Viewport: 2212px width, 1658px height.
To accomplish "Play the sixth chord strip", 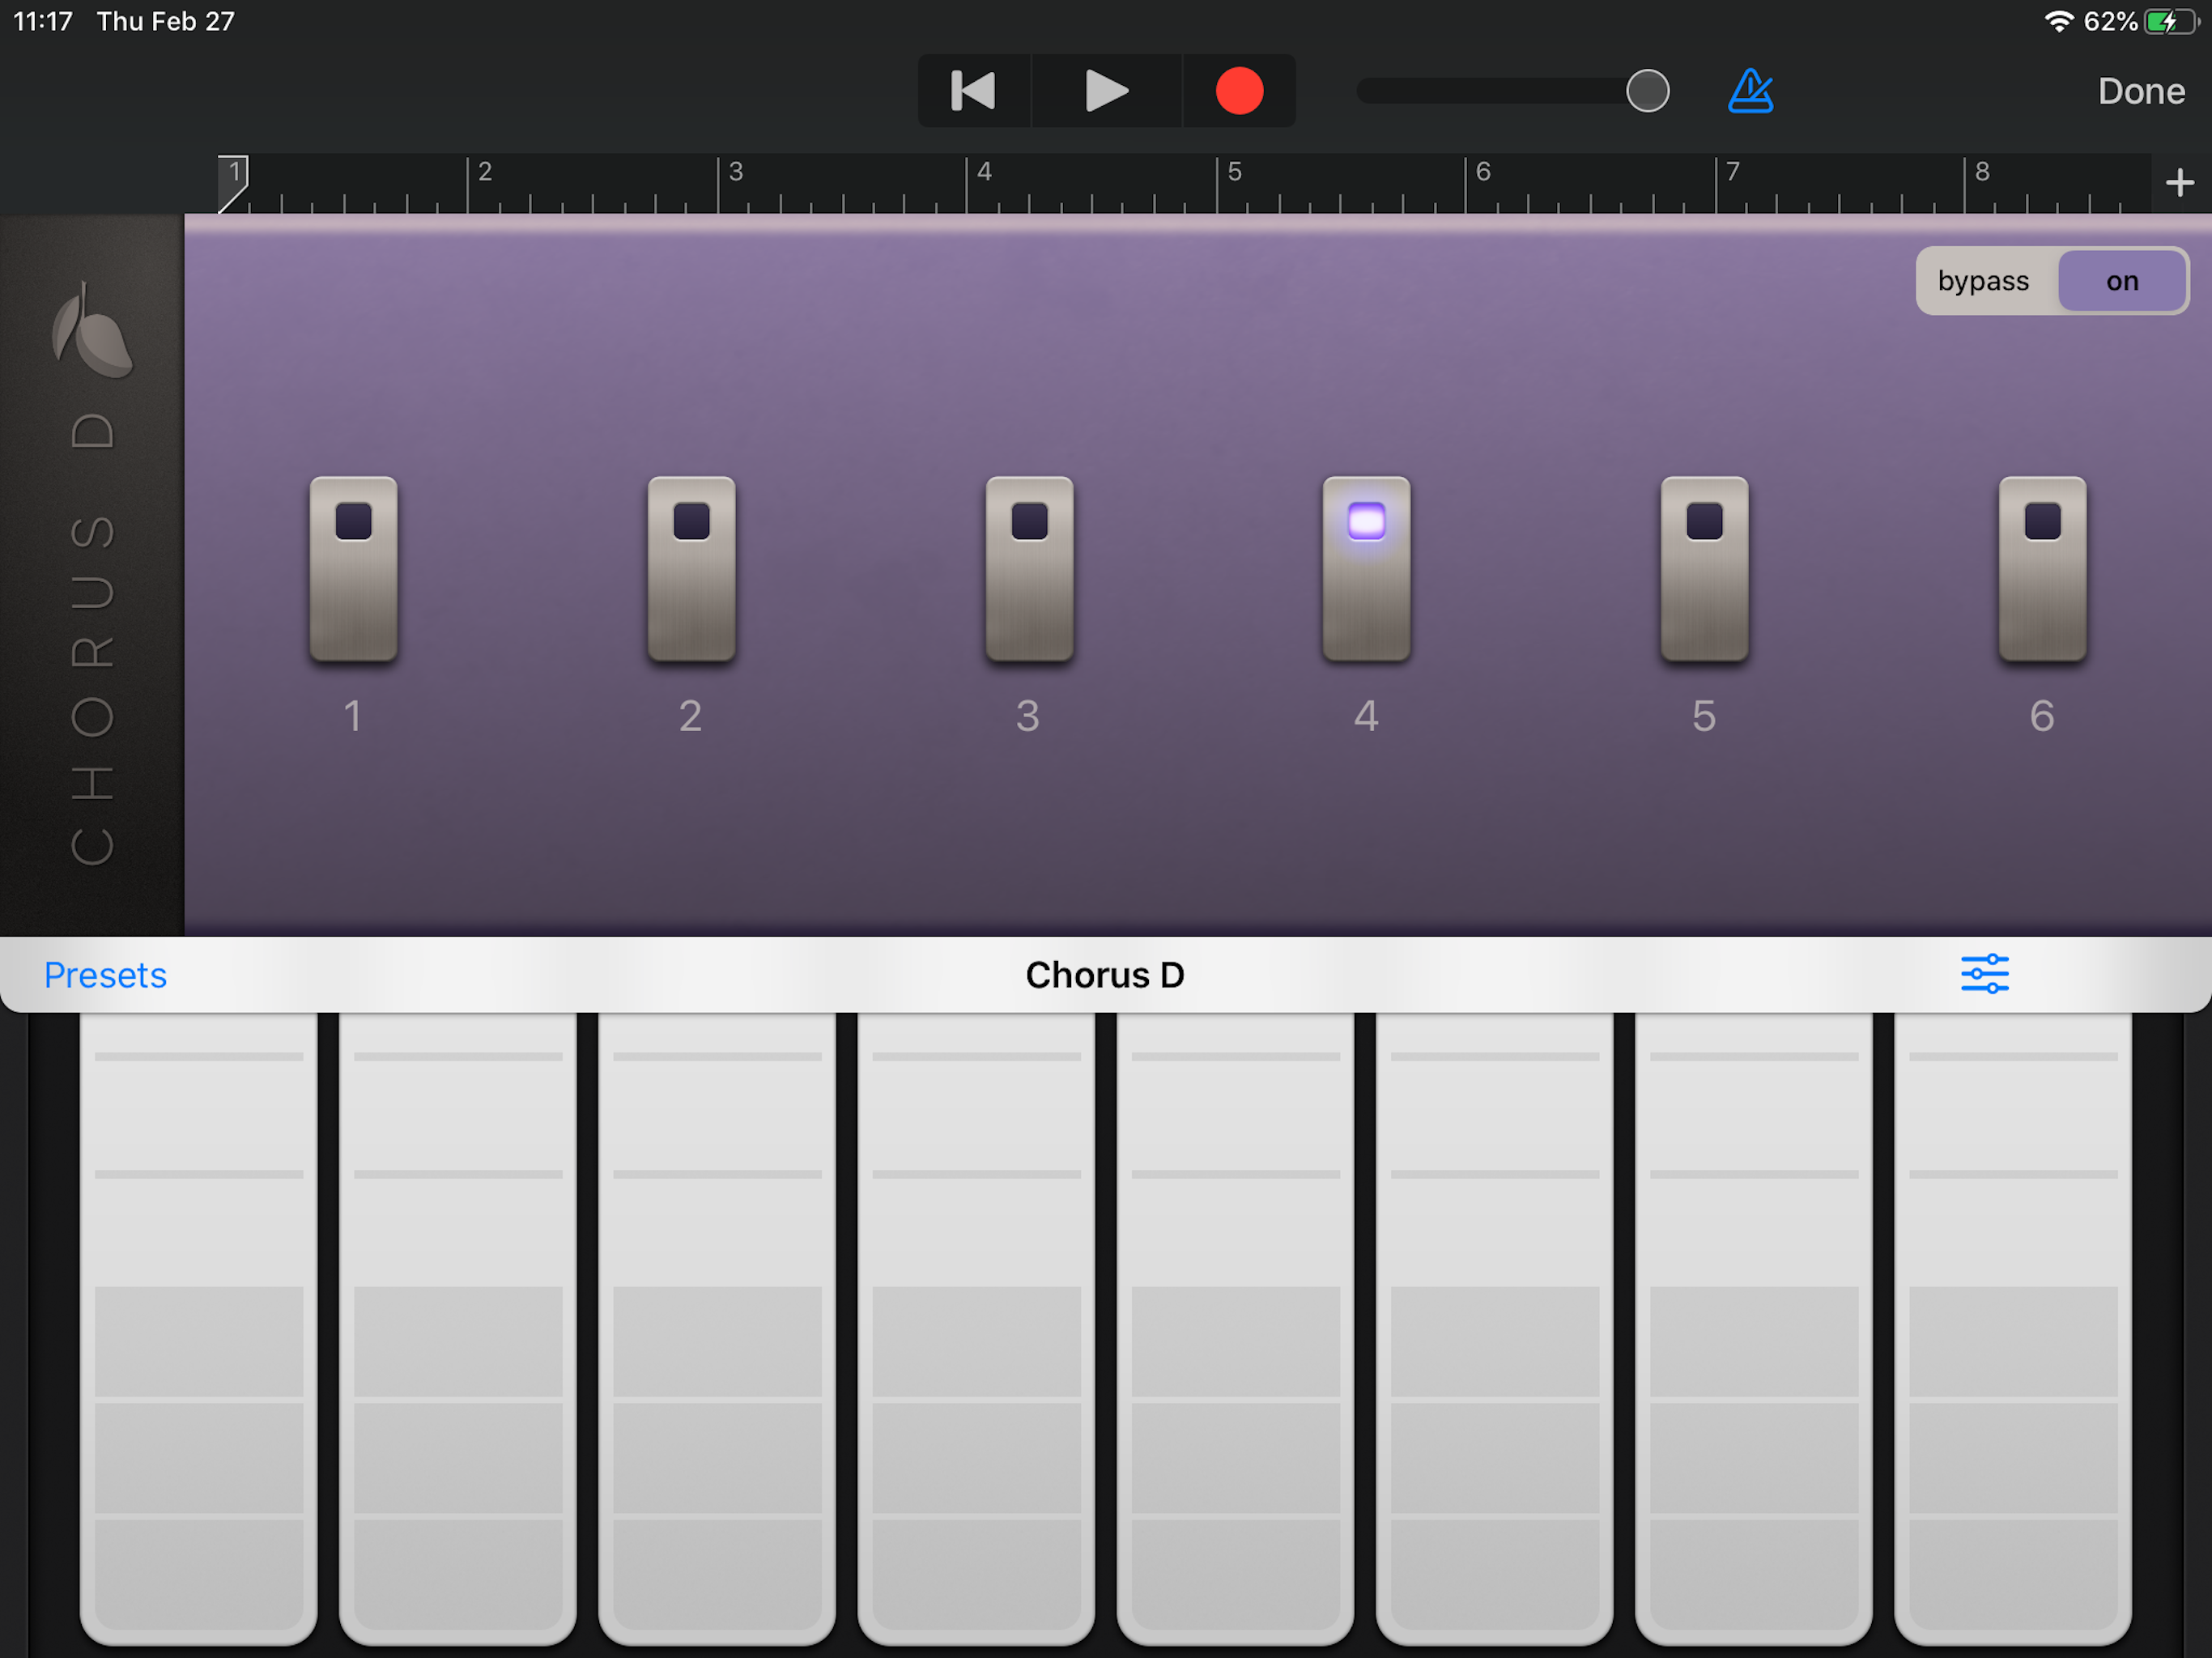I will (1494, 1328).
